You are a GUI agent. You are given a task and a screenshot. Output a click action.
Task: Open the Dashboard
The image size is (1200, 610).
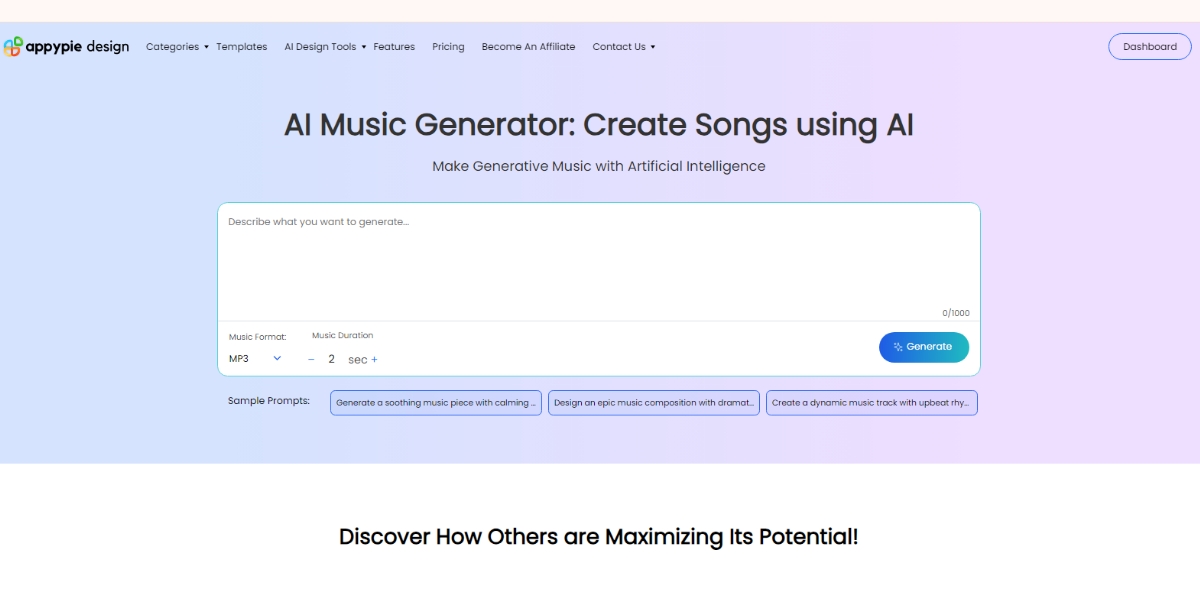1149,46
